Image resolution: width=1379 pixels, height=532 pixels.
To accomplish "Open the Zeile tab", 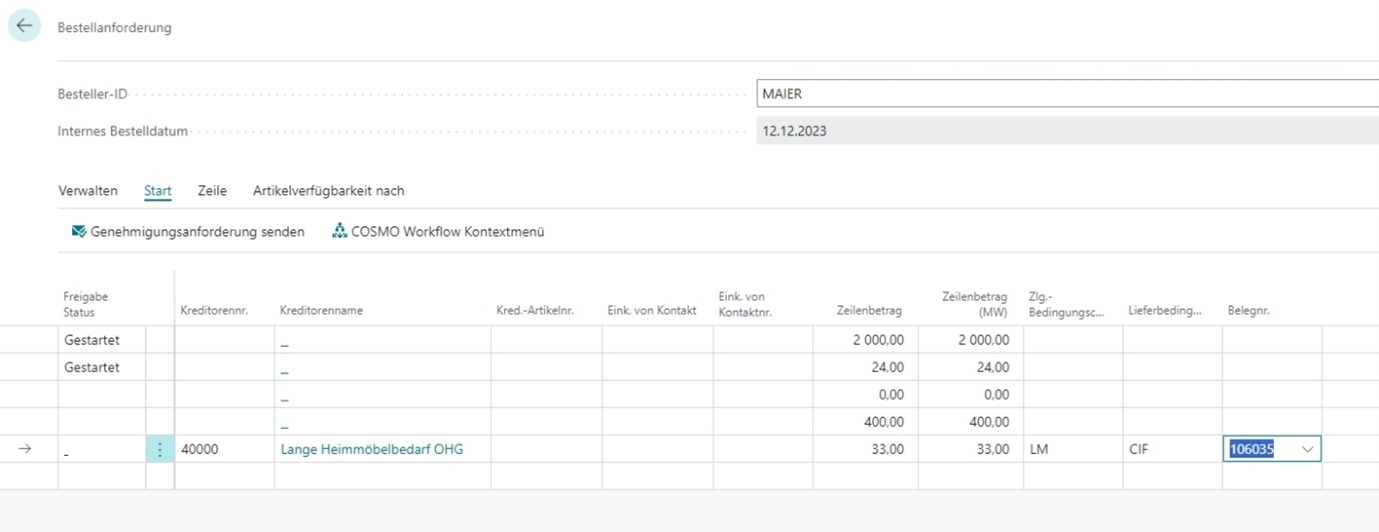I will [x=212, y=190].
